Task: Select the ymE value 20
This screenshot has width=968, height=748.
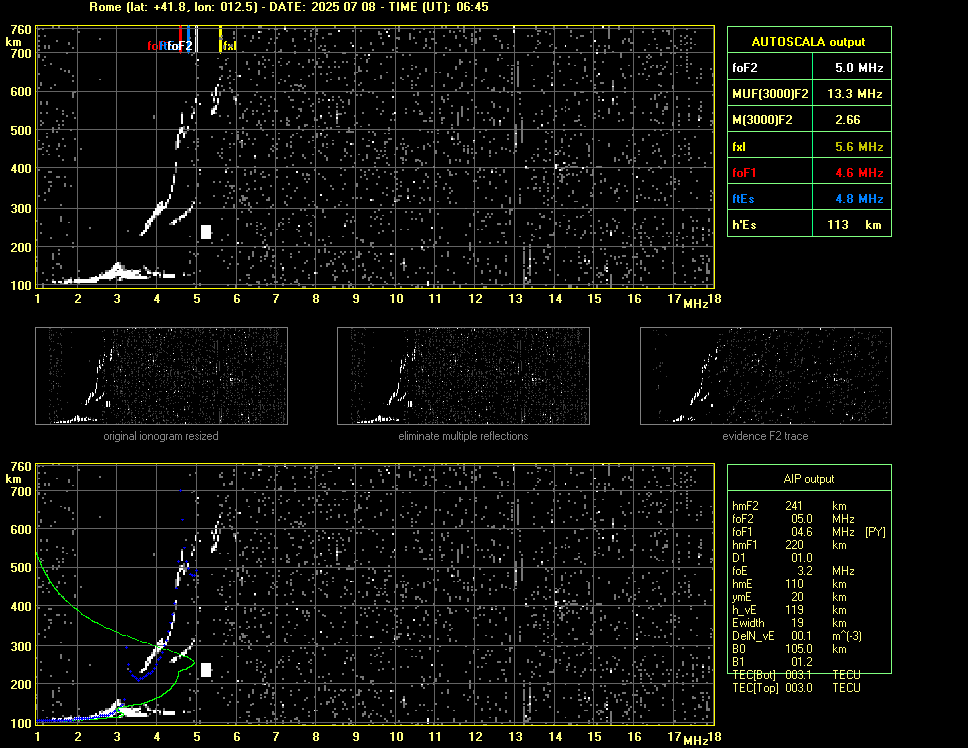Action: (798, 597)
